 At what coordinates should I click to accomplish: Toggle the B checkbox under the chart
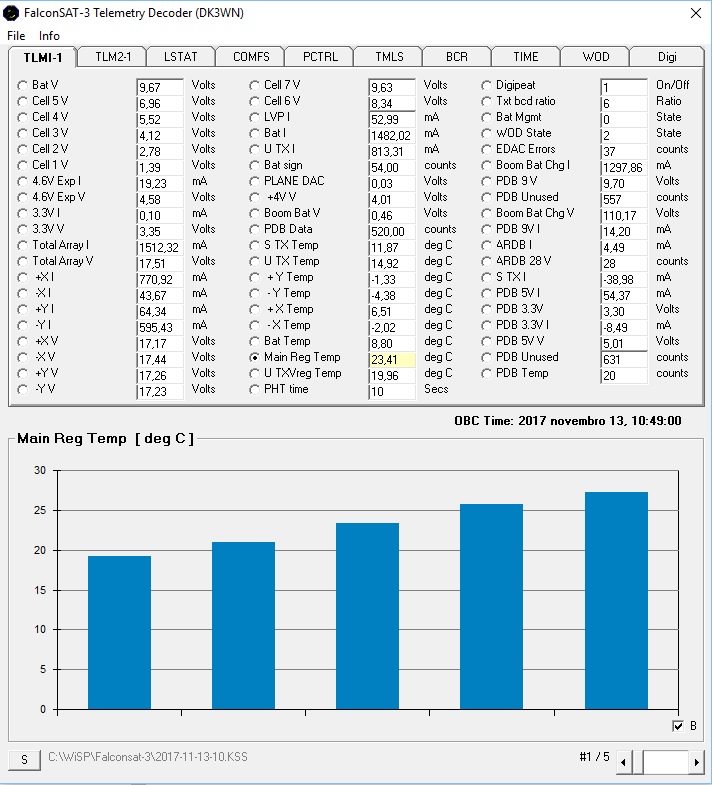click(x=678, y=726)
